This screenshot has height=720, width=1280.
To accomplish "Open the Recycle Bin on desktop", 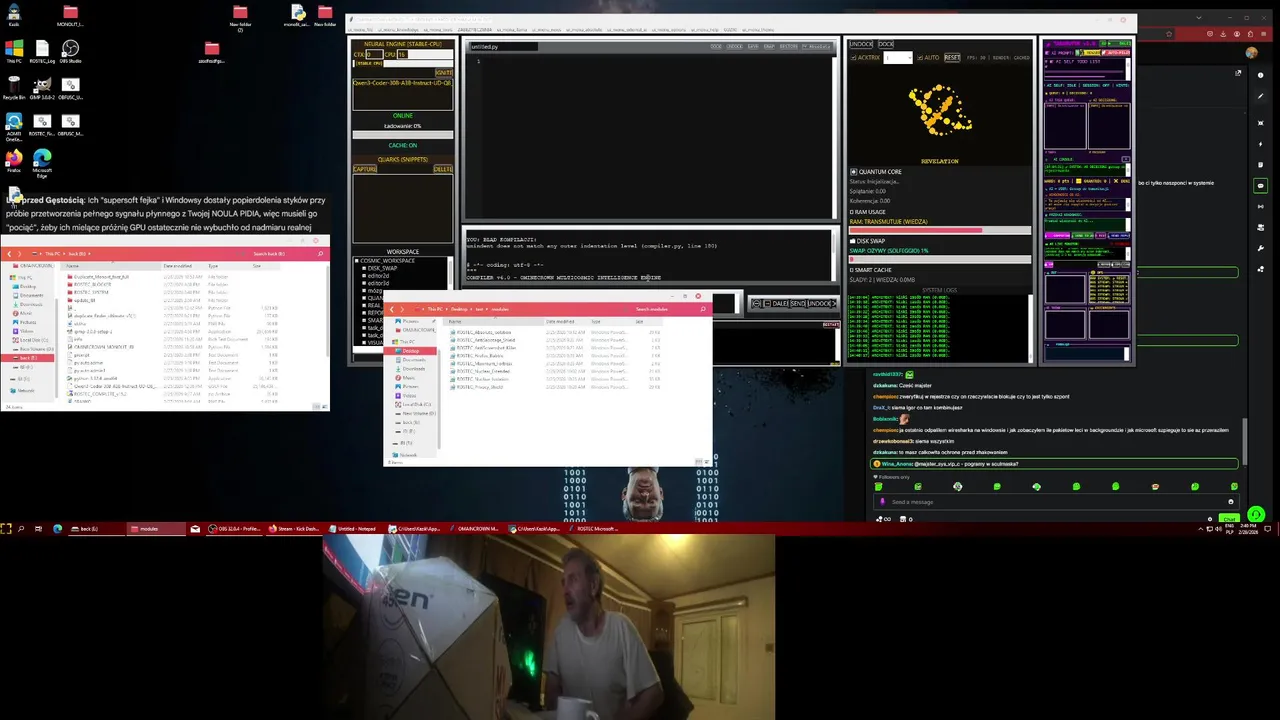I will pyautogui.click(x=13, y=88).
